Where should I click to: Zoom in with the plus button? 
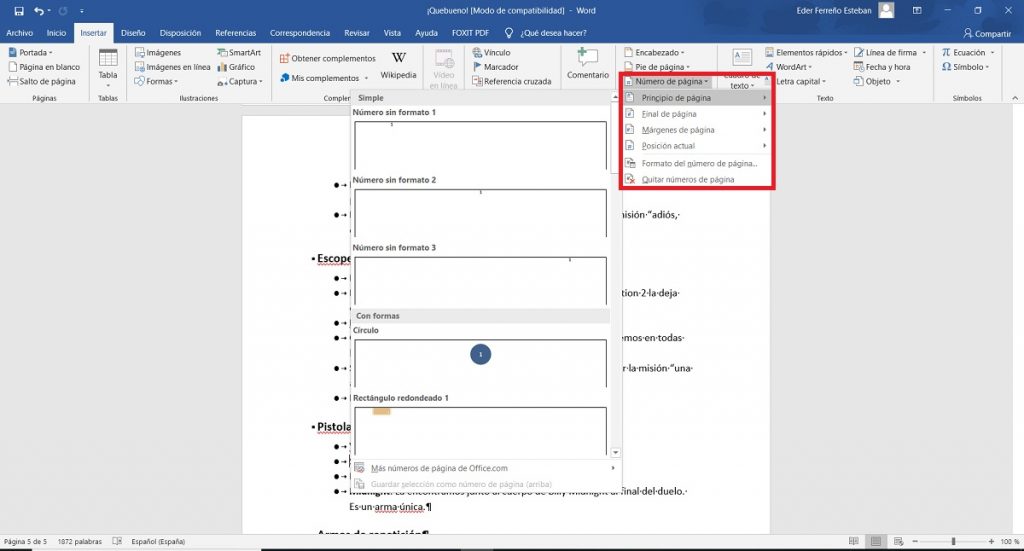991,541
